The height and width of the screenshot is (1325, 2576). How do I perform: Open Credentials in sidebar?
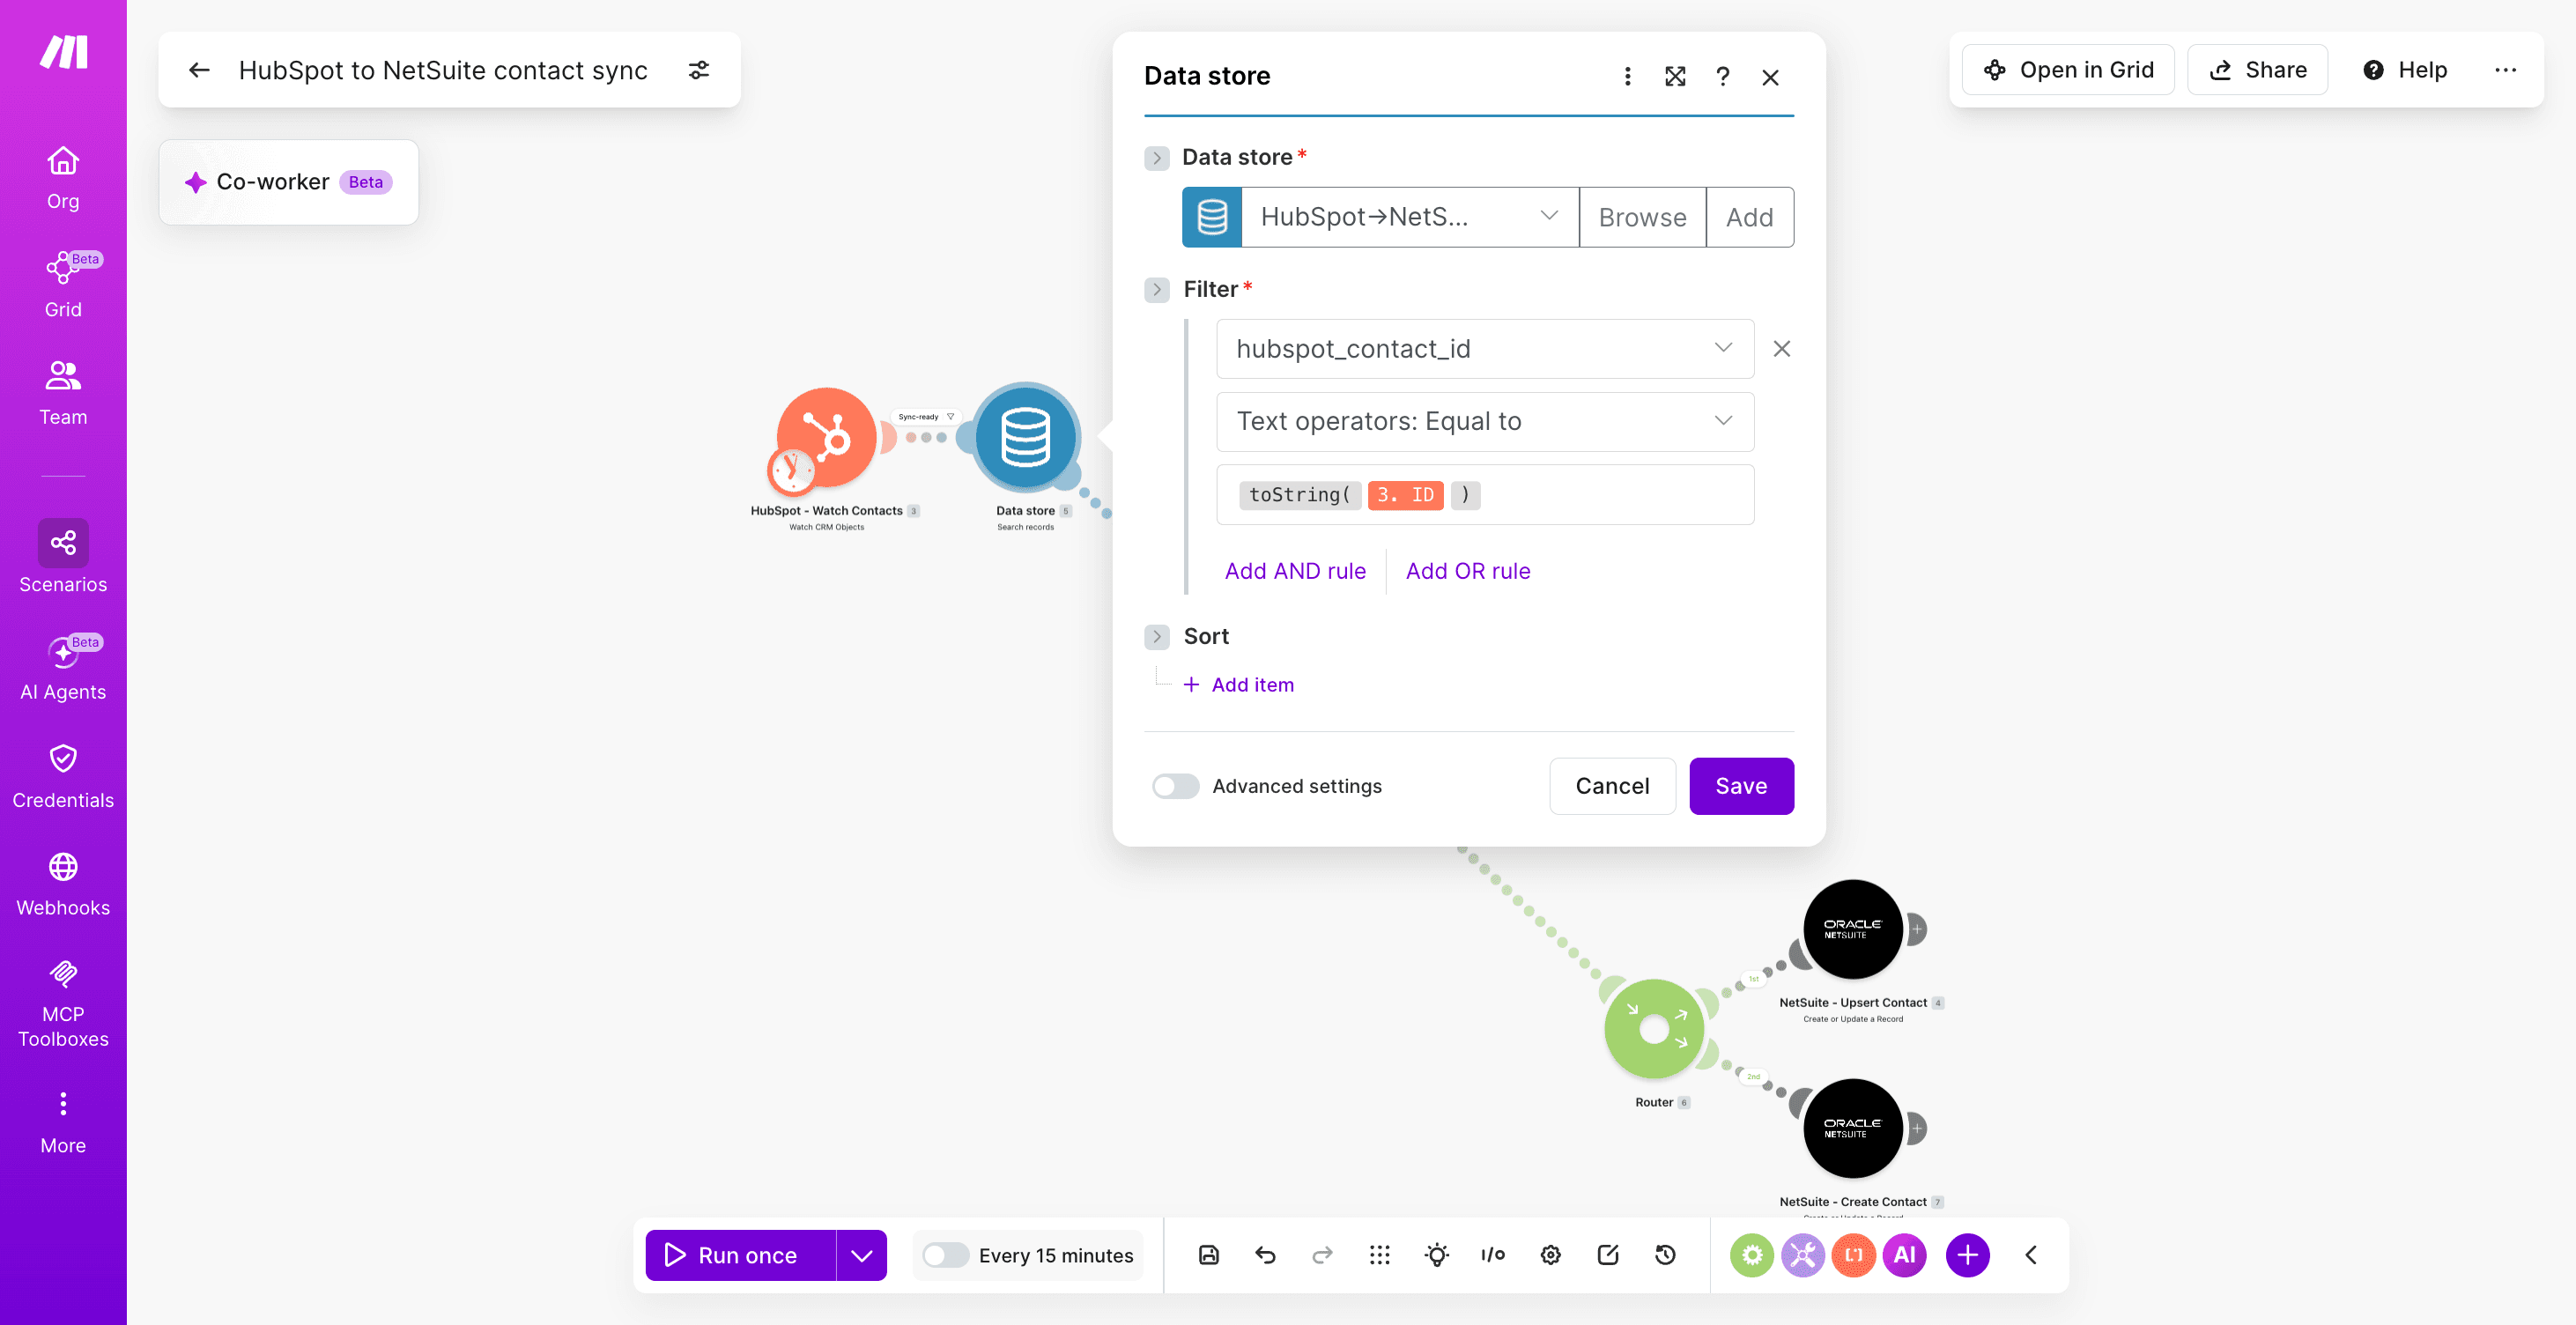tap(63, 776)
